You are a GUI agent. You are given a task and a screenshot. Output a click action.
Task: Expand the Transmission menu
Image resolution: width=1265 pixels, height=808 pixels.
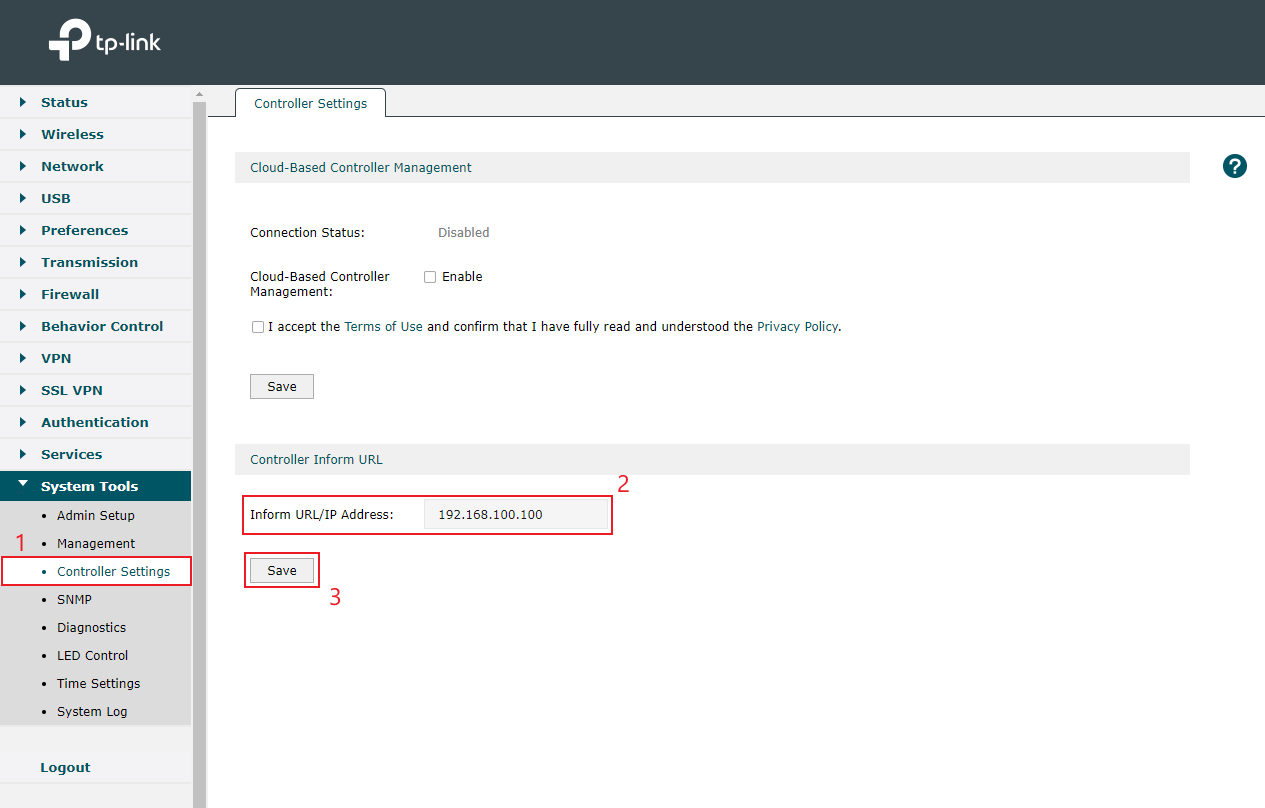(95, 262)
